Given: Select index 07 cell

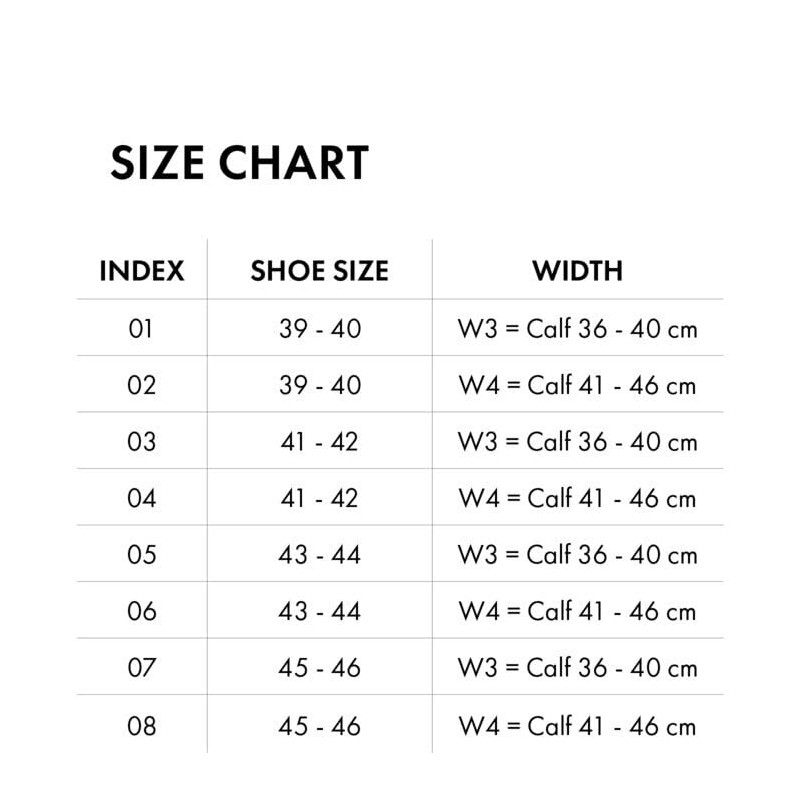Looking at the screenshot, I should (x=142, y=667).
